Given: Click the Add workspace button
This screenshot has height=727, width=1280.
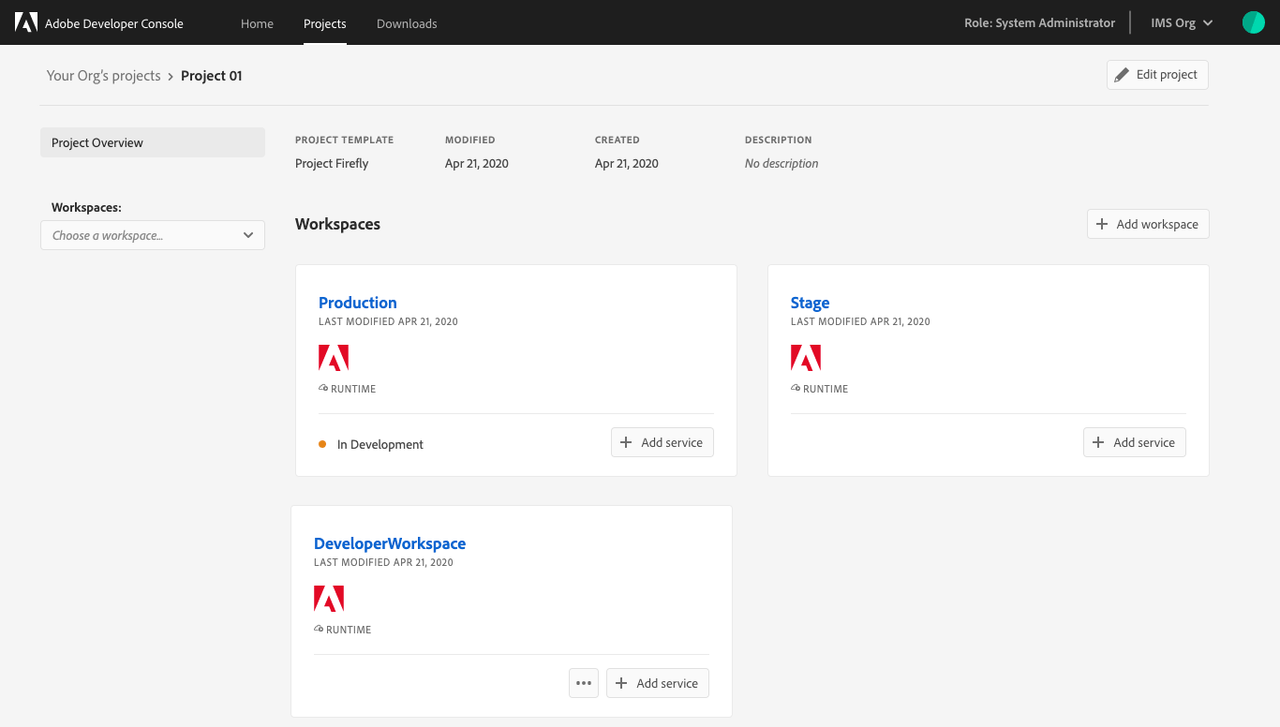Looking at the screenshot, I should tap(1148, 224).
